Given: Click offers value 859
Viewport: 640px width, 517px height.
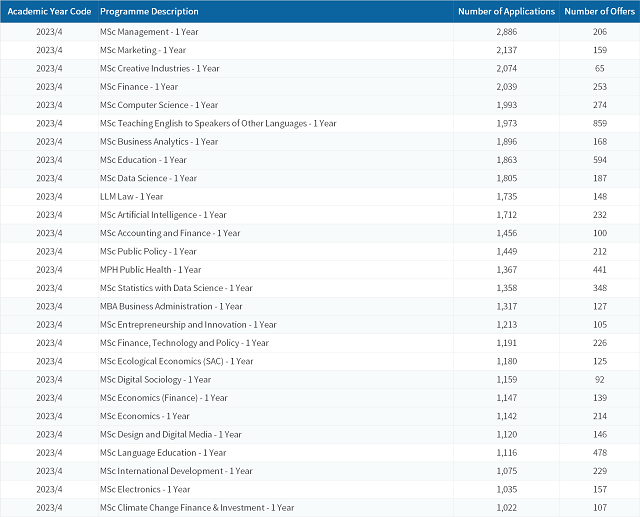Looking at the screenshot, I should 600,124.
